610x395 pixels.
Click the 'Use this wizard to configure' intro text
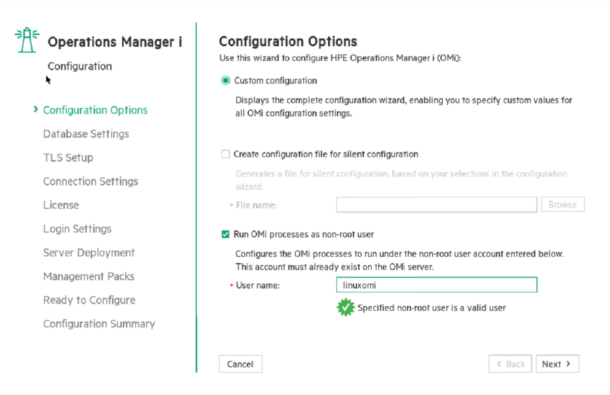tap(340, 58)
